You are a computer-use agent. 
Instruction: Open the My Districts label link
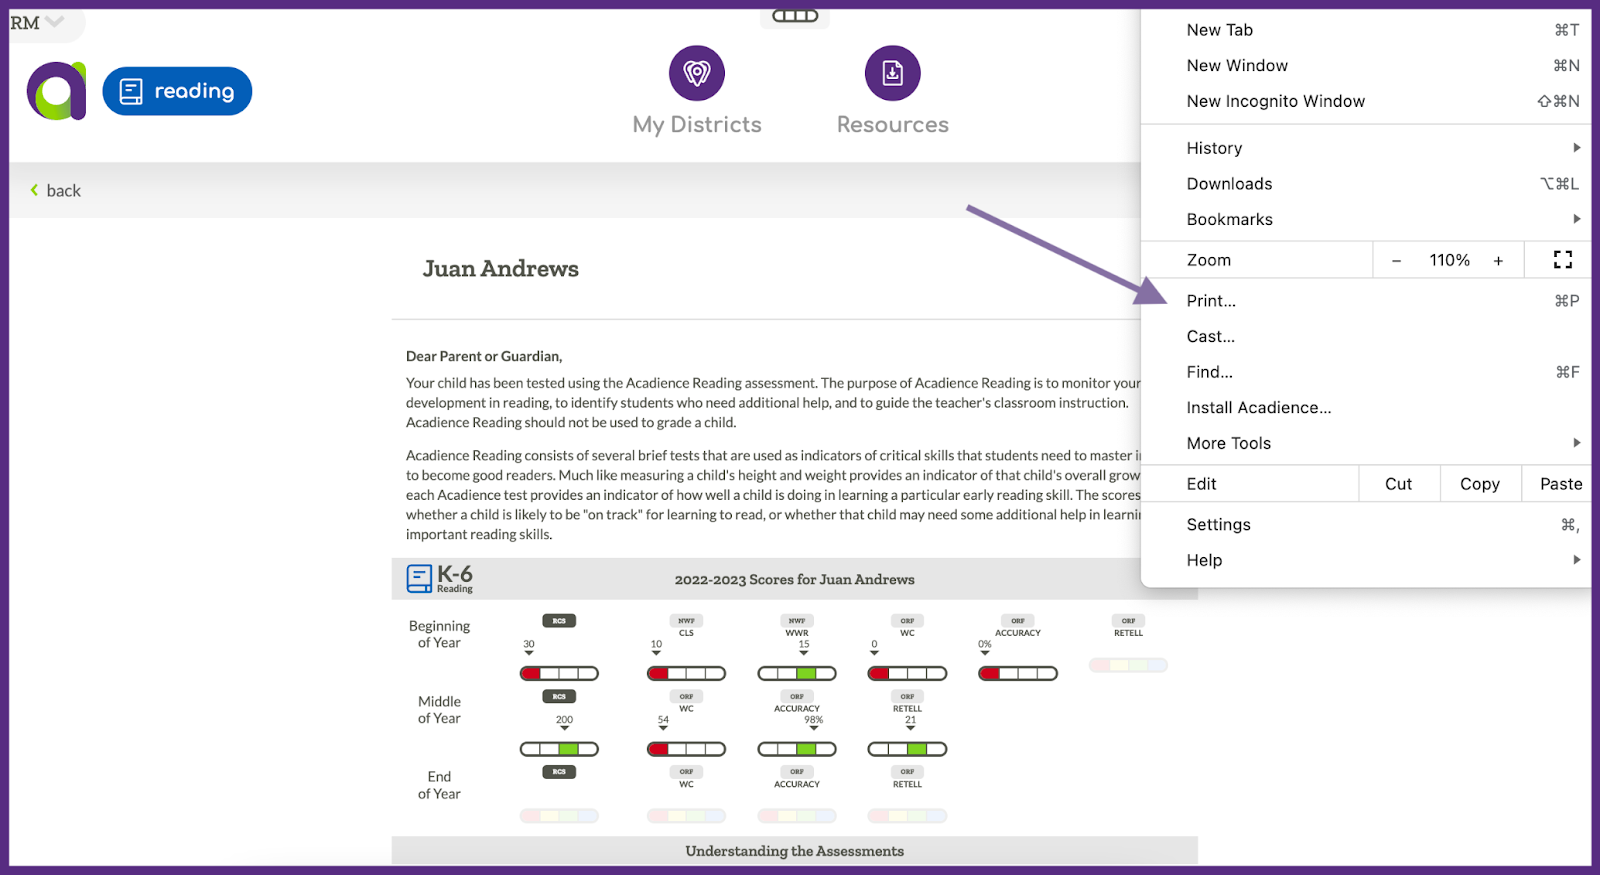tap(697, 125)
